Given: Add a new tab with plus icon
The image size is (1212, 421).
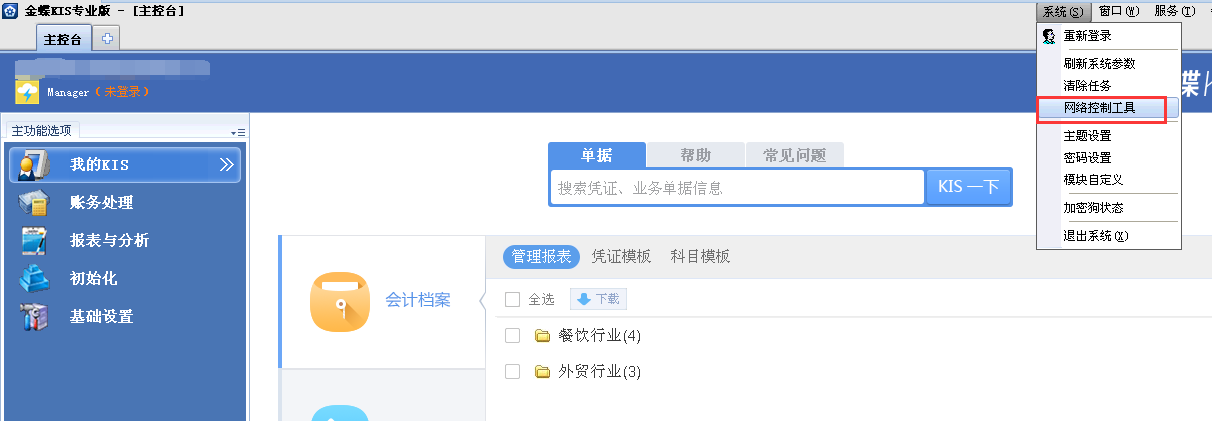Looking at the screenshot, I should (x=107, y=39).
